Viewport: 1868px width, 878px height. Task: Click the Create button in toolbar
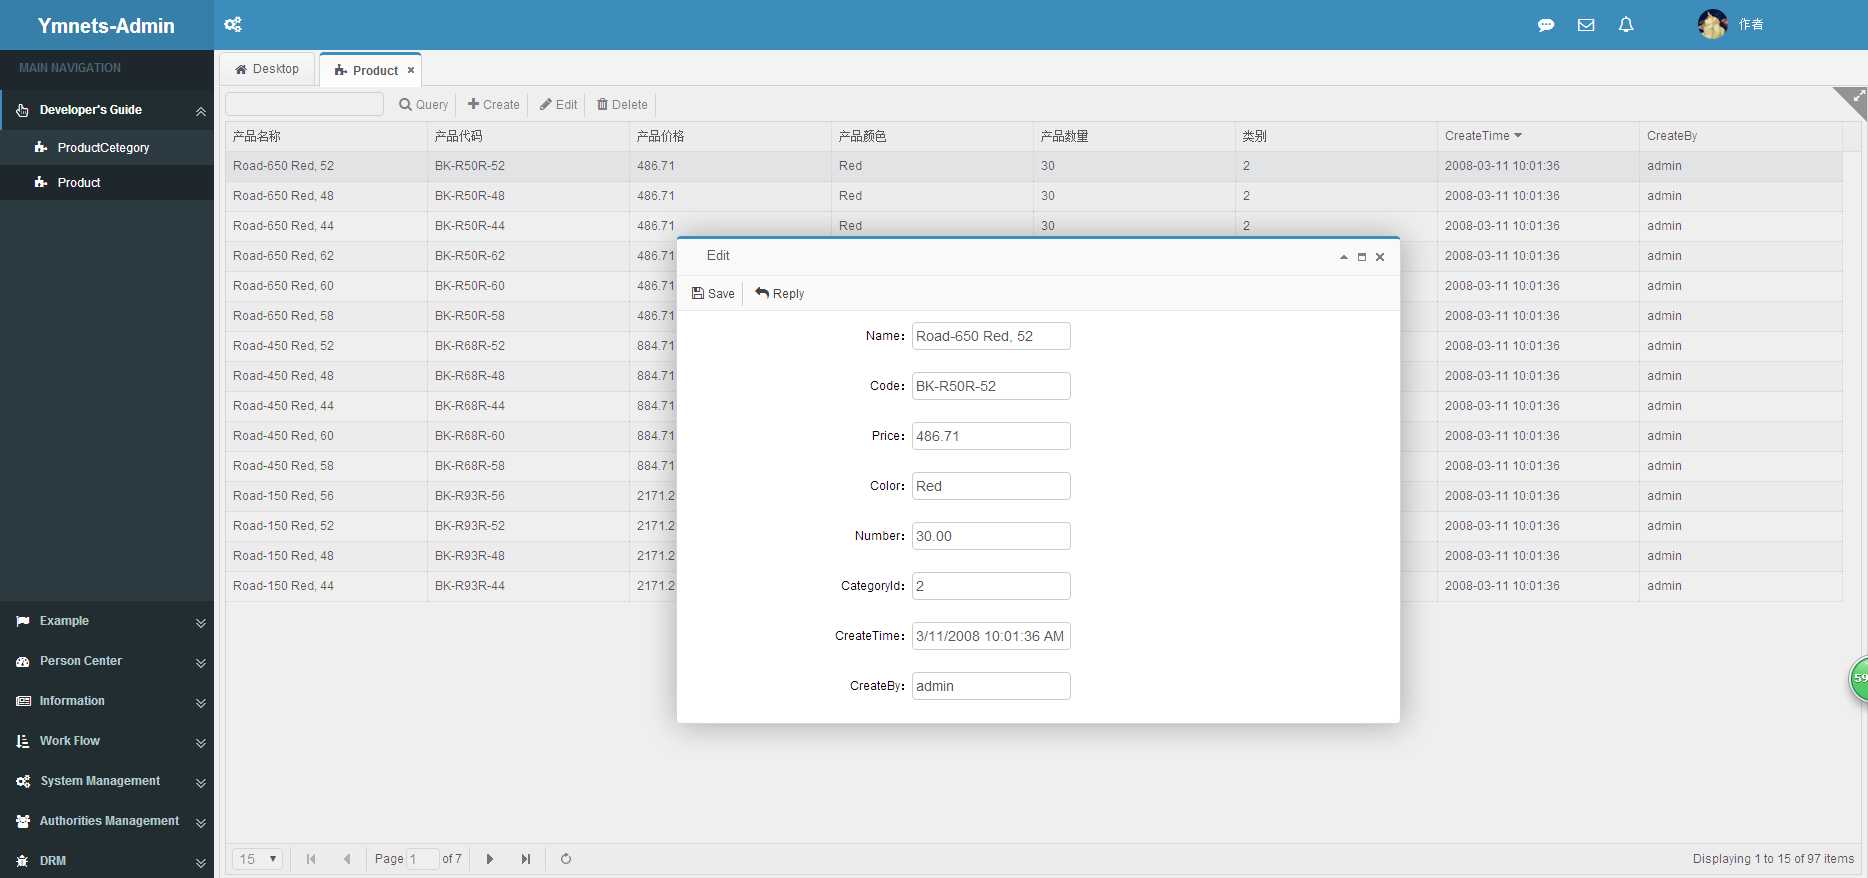(494, 104)
